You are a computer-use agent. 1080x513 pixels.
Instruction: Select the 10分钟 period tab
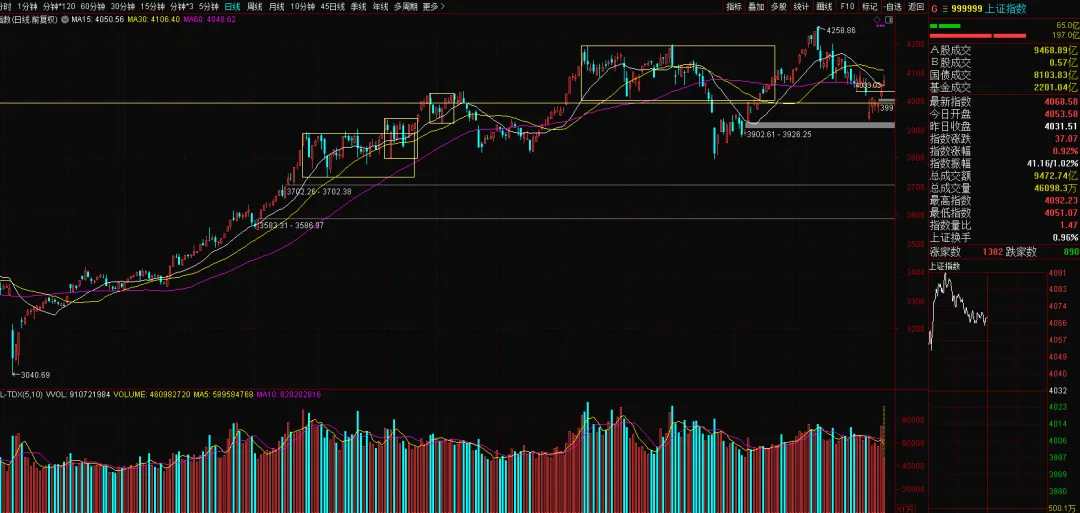pyautogui.click(x=302, y=6)
